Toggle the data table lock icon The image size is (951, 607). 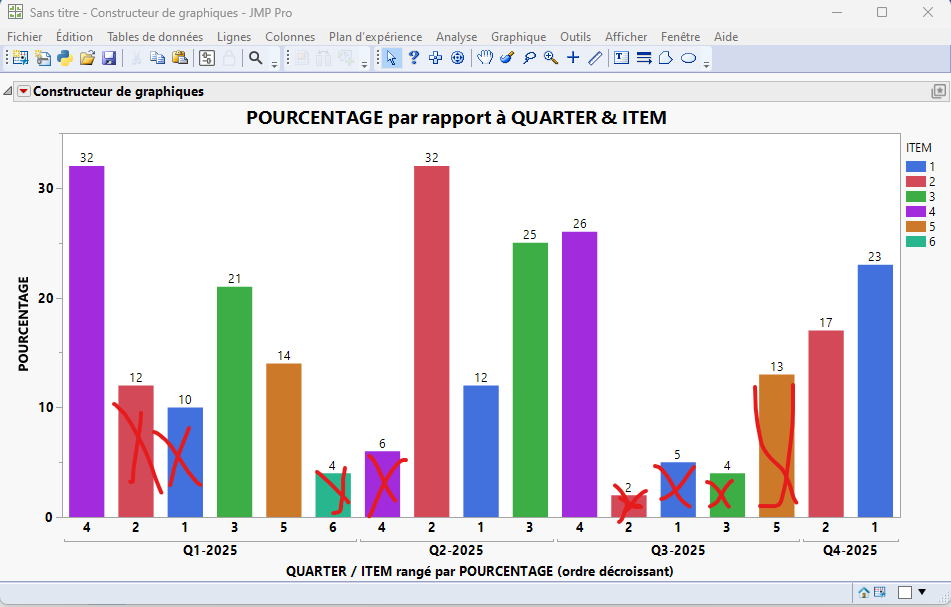[x=227, y=58]
